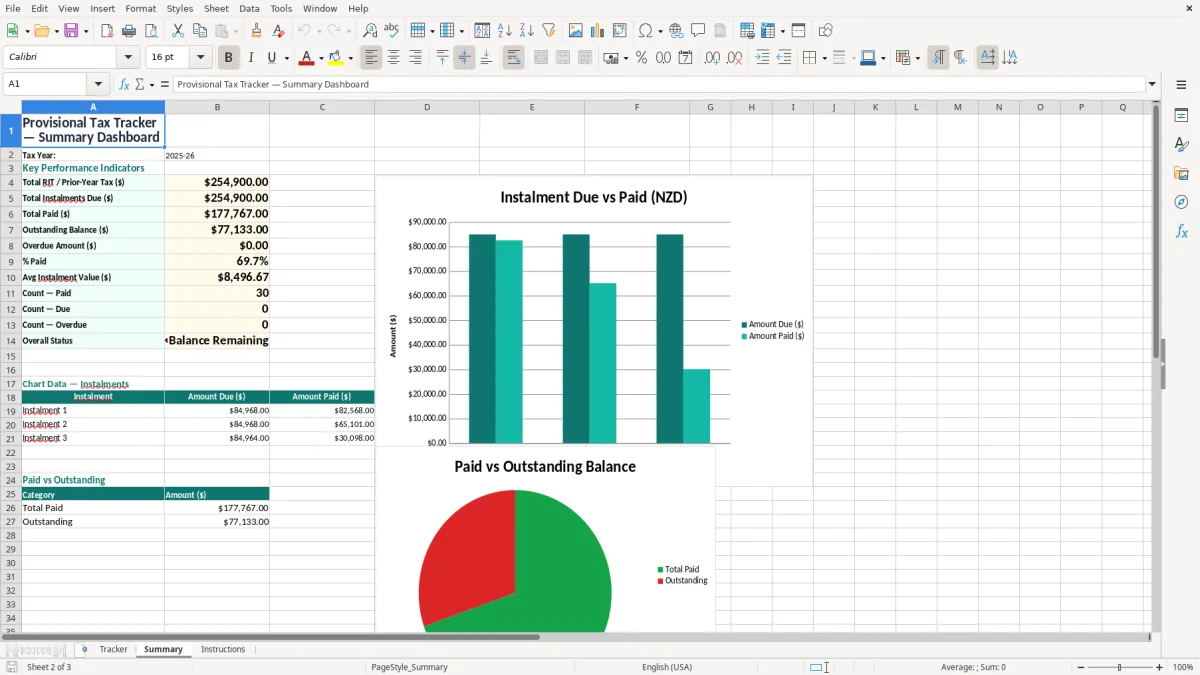Copy selection using Copy icon

click(200, 31)
